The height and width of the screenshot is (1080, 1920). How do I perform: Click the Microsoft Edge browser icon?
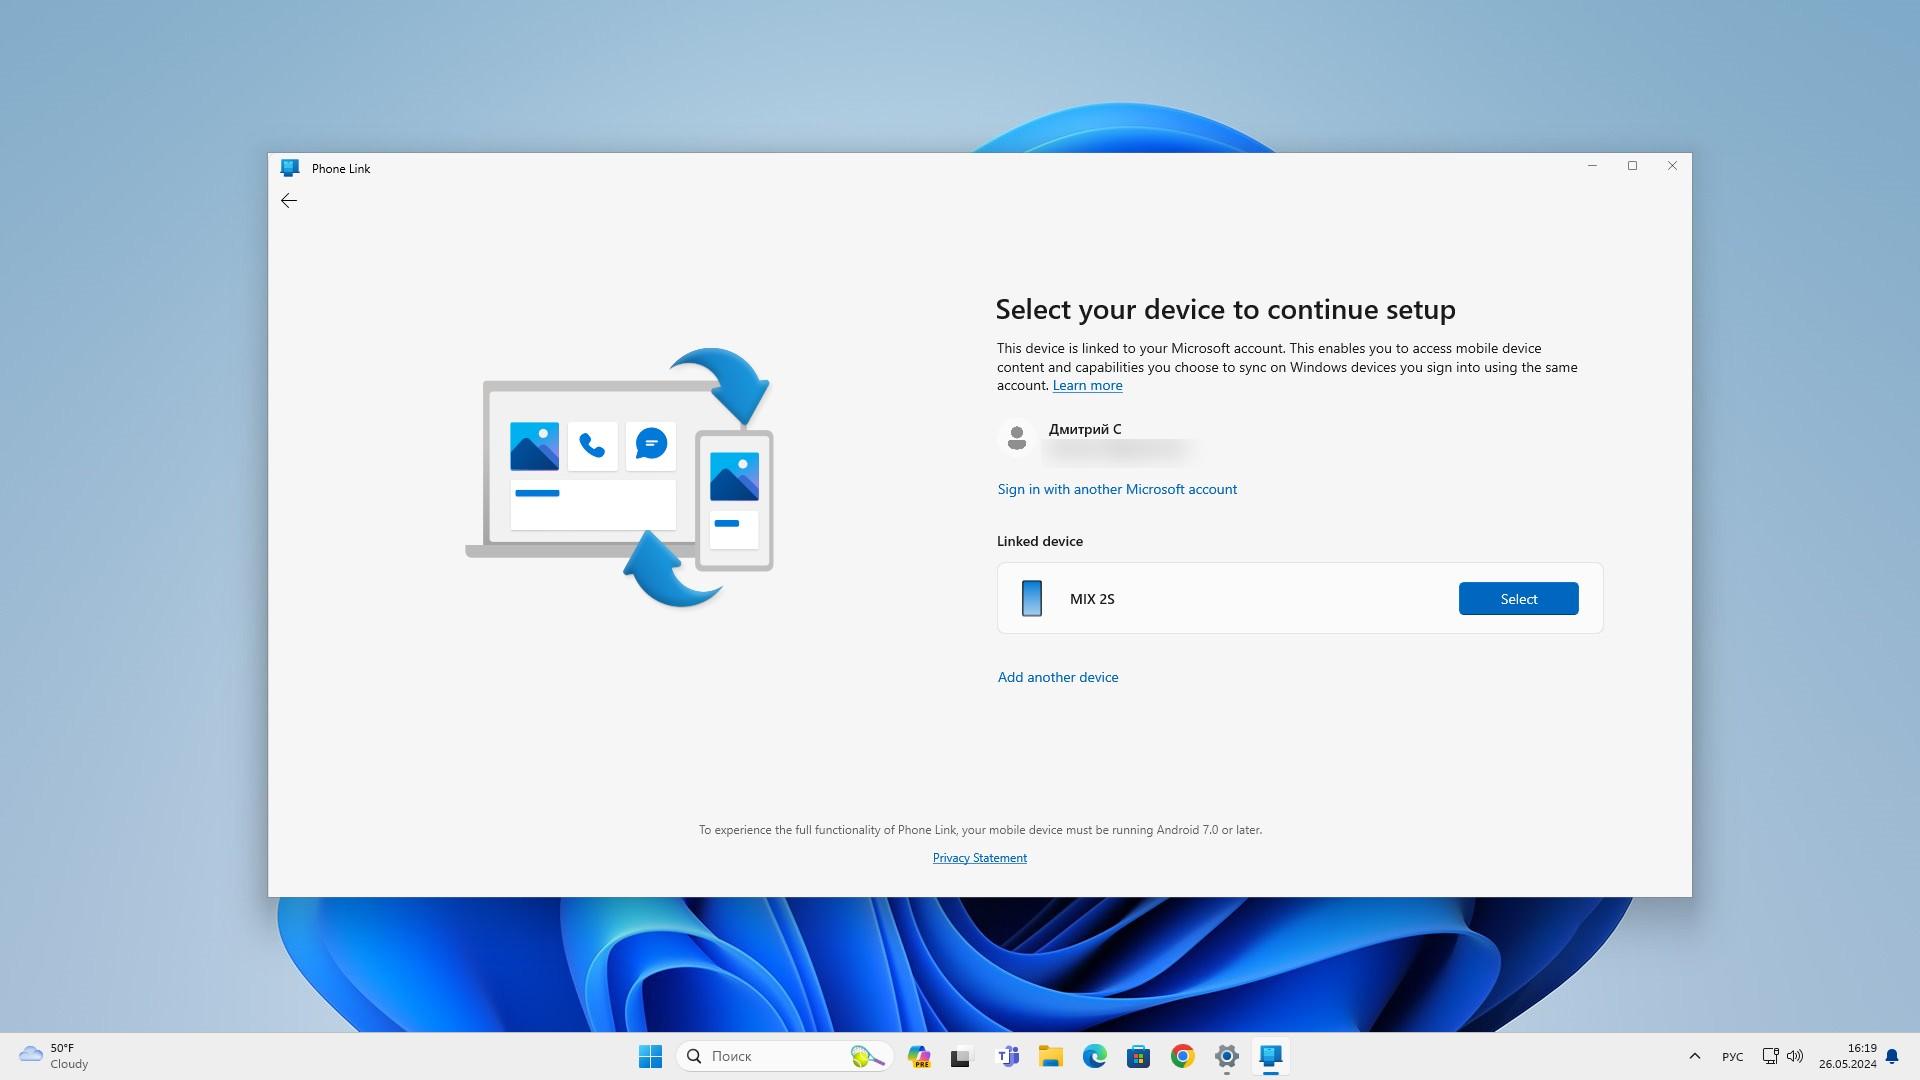point(1095,1055)
